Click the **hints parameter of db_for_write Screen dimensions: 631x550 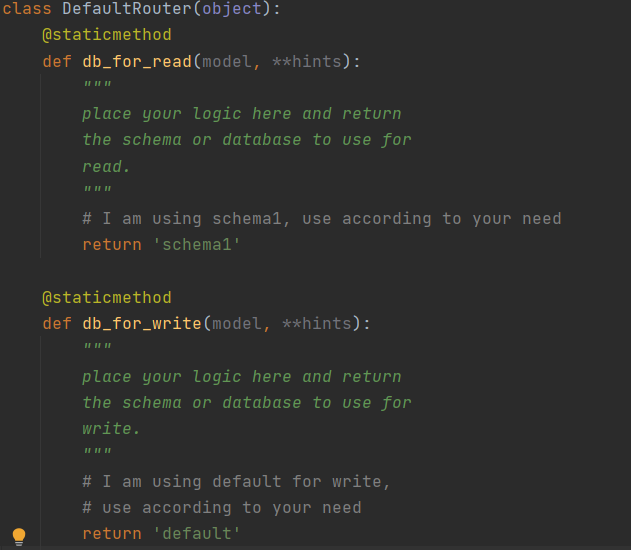click(321, 324)
